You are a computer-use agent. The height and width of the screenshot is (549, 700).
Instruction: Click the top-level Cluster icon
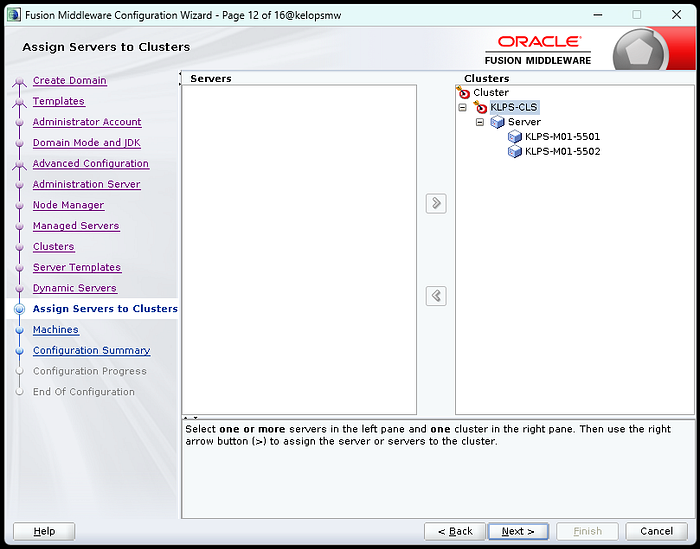(463, 92)
